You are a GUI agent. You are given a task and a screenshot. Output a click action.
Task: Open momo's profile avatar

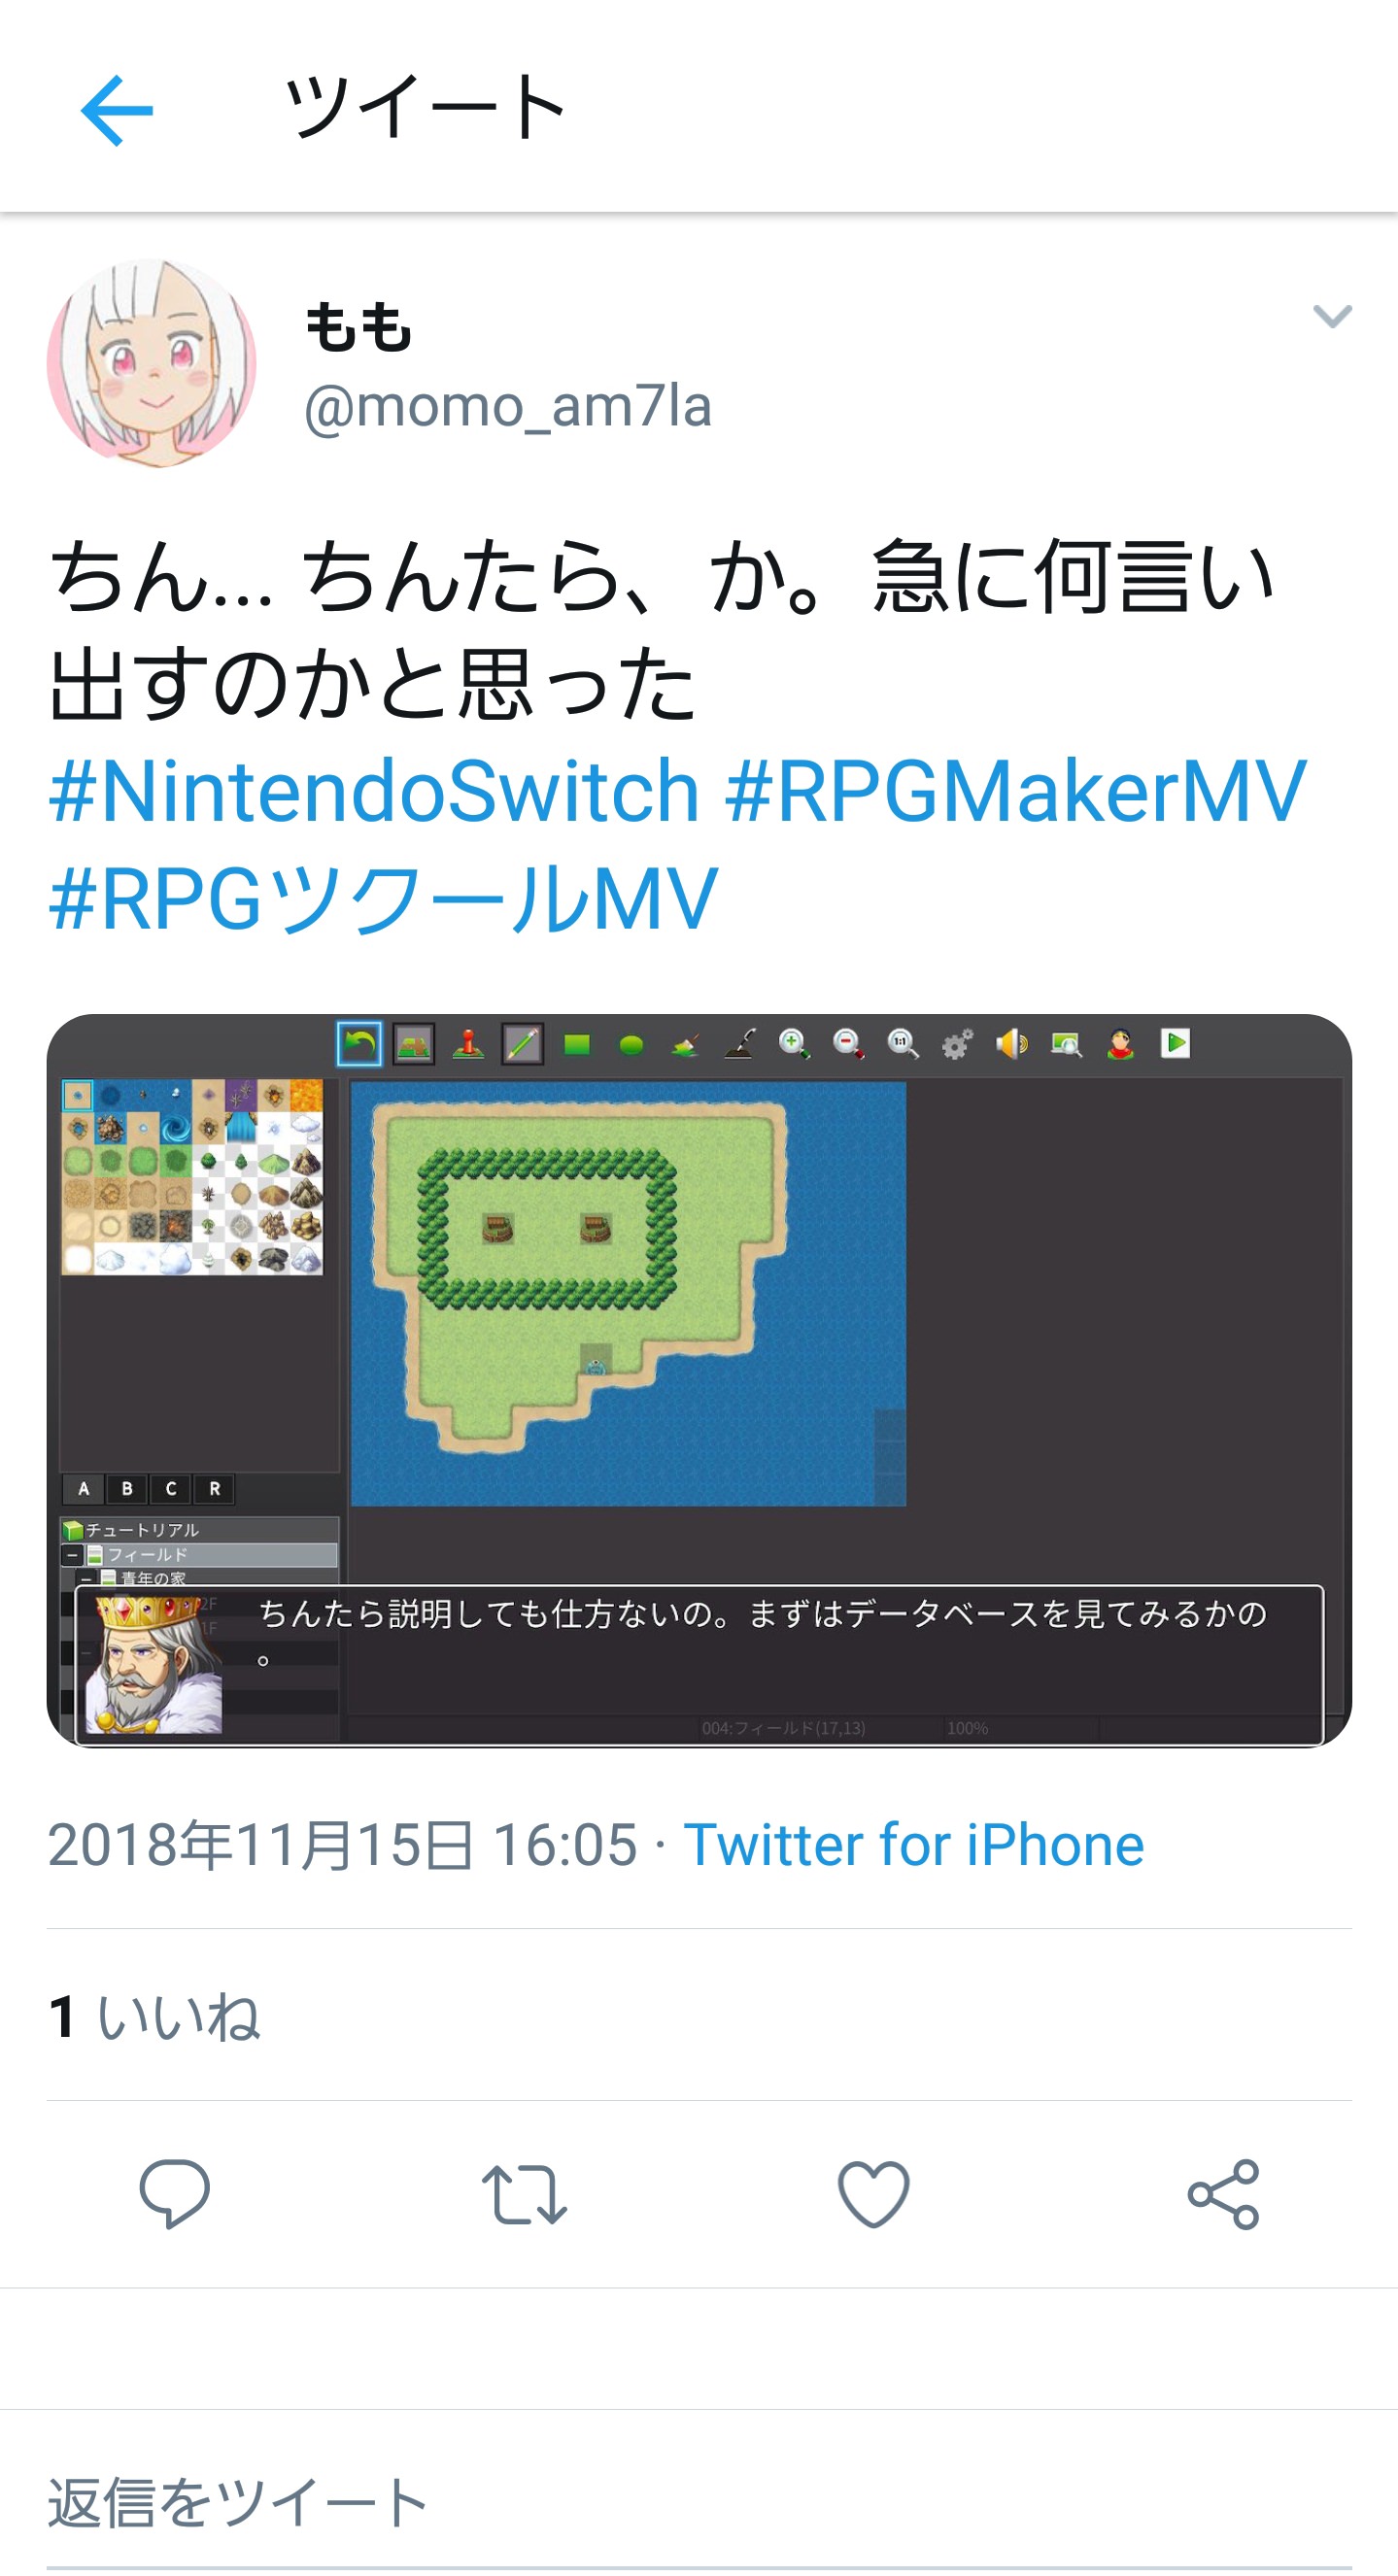(x=152, y=363)
